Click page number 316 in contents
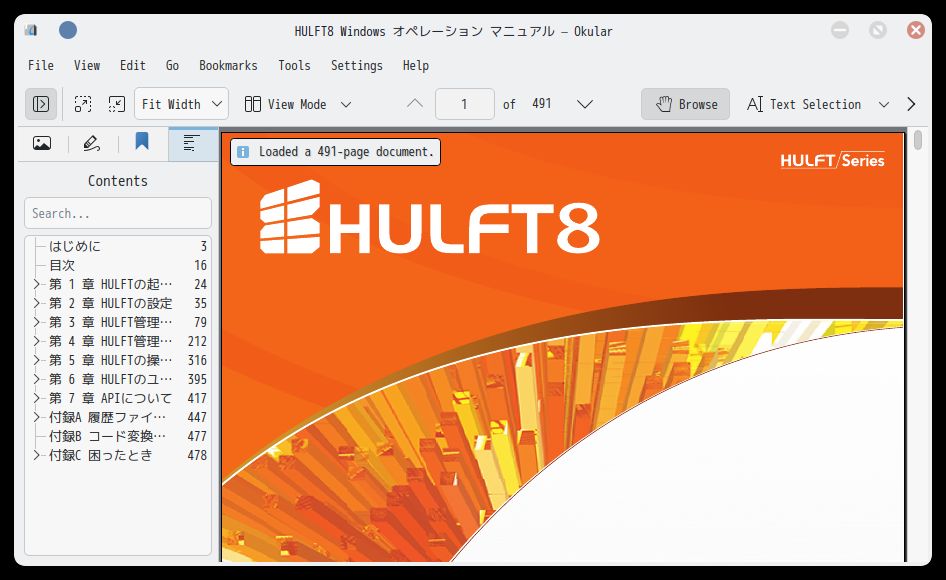946x580 pixels. click(197, 360)
